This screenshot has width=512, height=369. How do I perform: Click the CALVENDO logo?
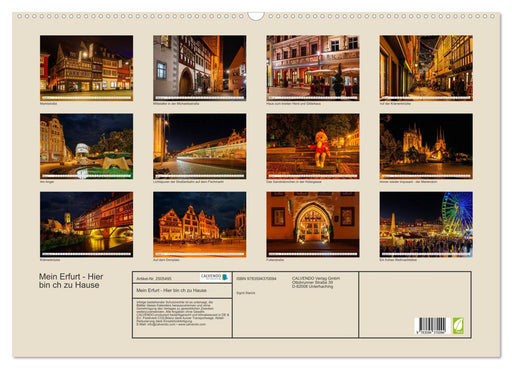215,277
